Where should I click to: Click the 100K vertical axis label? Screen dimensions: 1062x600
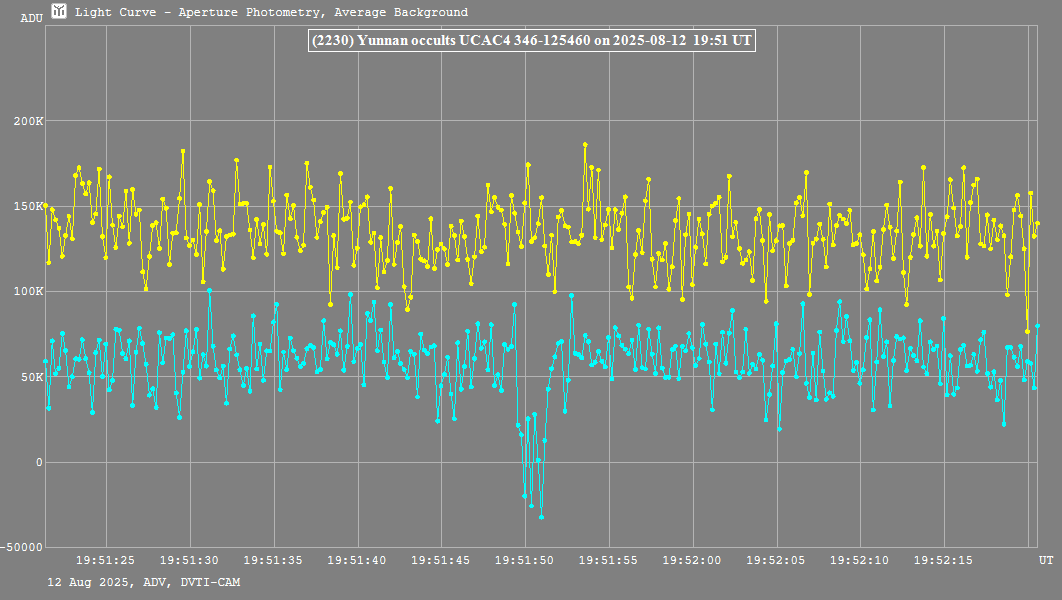click(x=27, y=292)
